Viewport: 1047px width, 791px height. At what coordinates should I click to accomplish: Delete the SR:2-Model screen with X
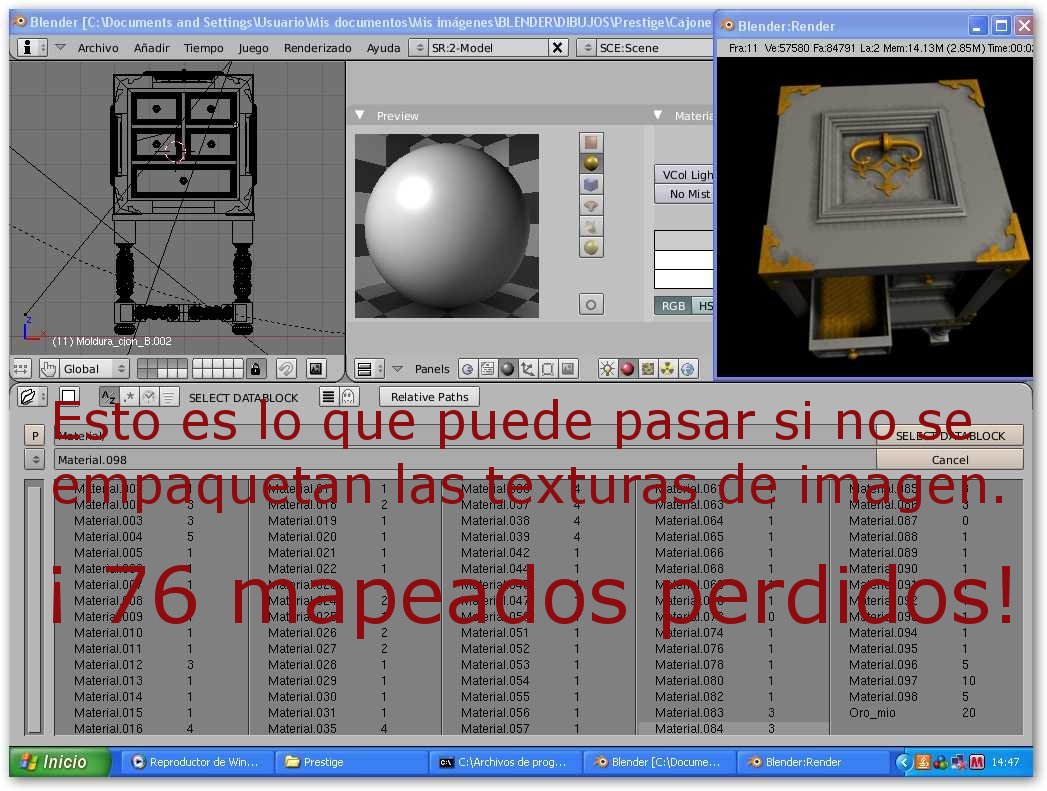pyautogui.click(x=558, y=47)
